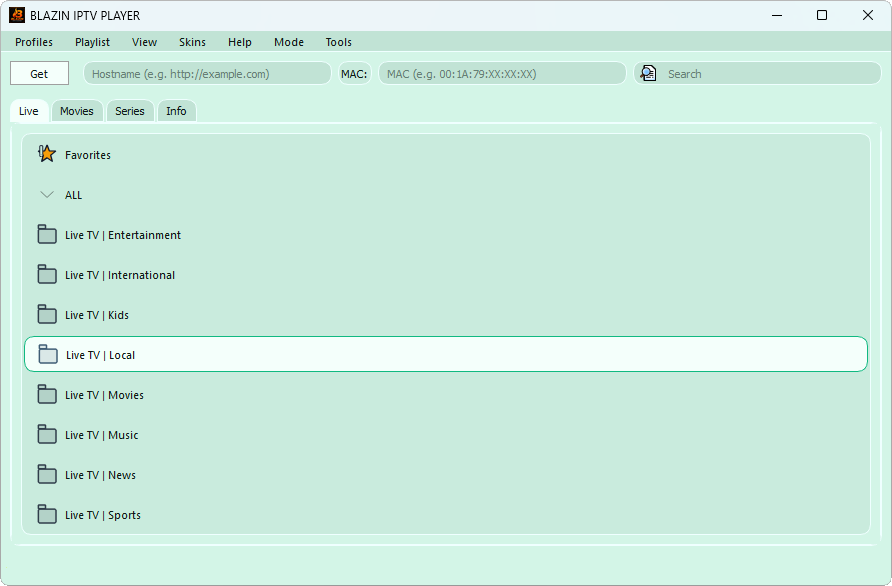Click the Local category folder icon
892x586 pixels.
coord(48,354)
